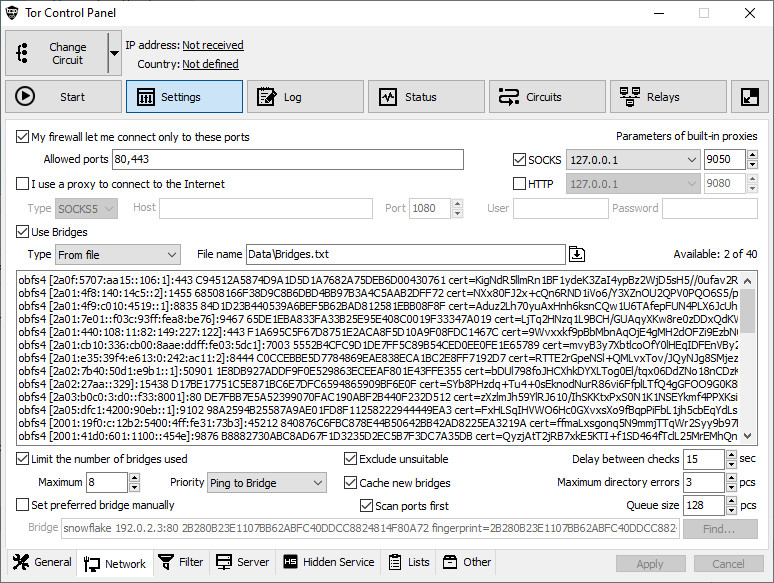Toggle Set preferred bridge manually checkbox
This screenshot has height=583, width=774.
click(22, 505)
